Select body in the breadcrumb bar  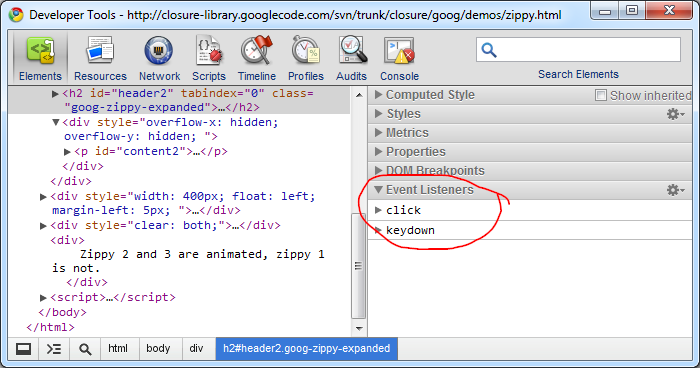pos(158,349)
